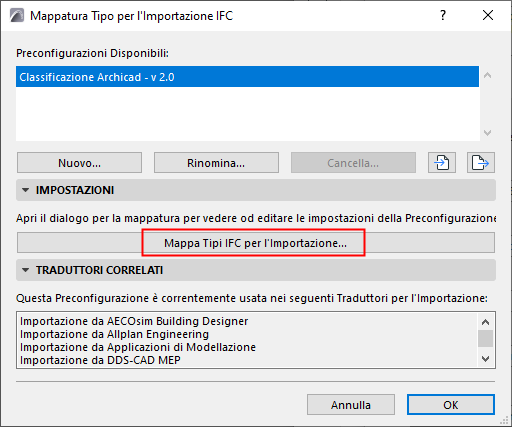Open Mappa Tipi IFC per l'Importazione

256,243
